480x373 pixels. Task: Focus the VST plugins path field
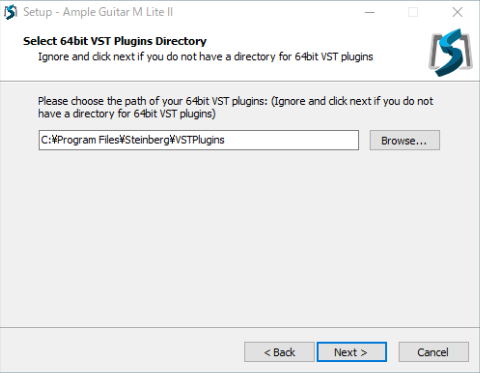point(199,140)
